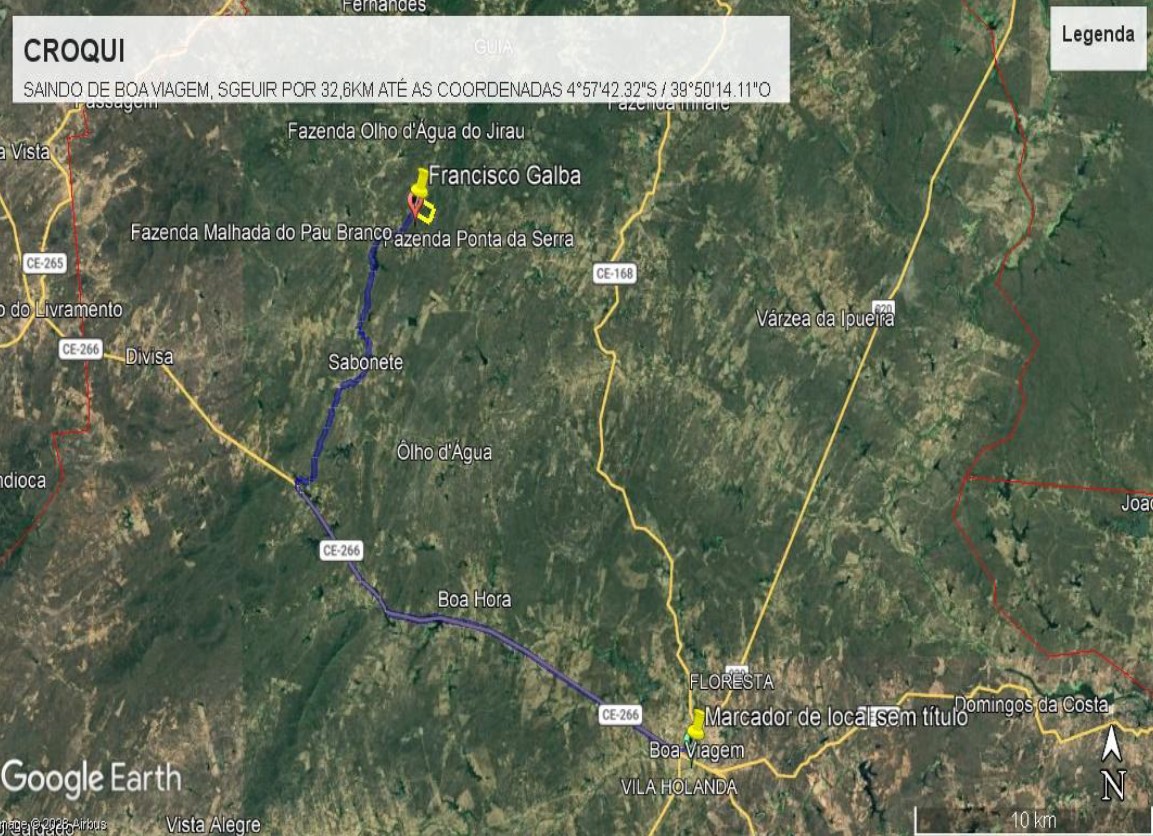Click the CE-265 road shield
This screenshot has width=1153, height=836.
tap(44, 262)
